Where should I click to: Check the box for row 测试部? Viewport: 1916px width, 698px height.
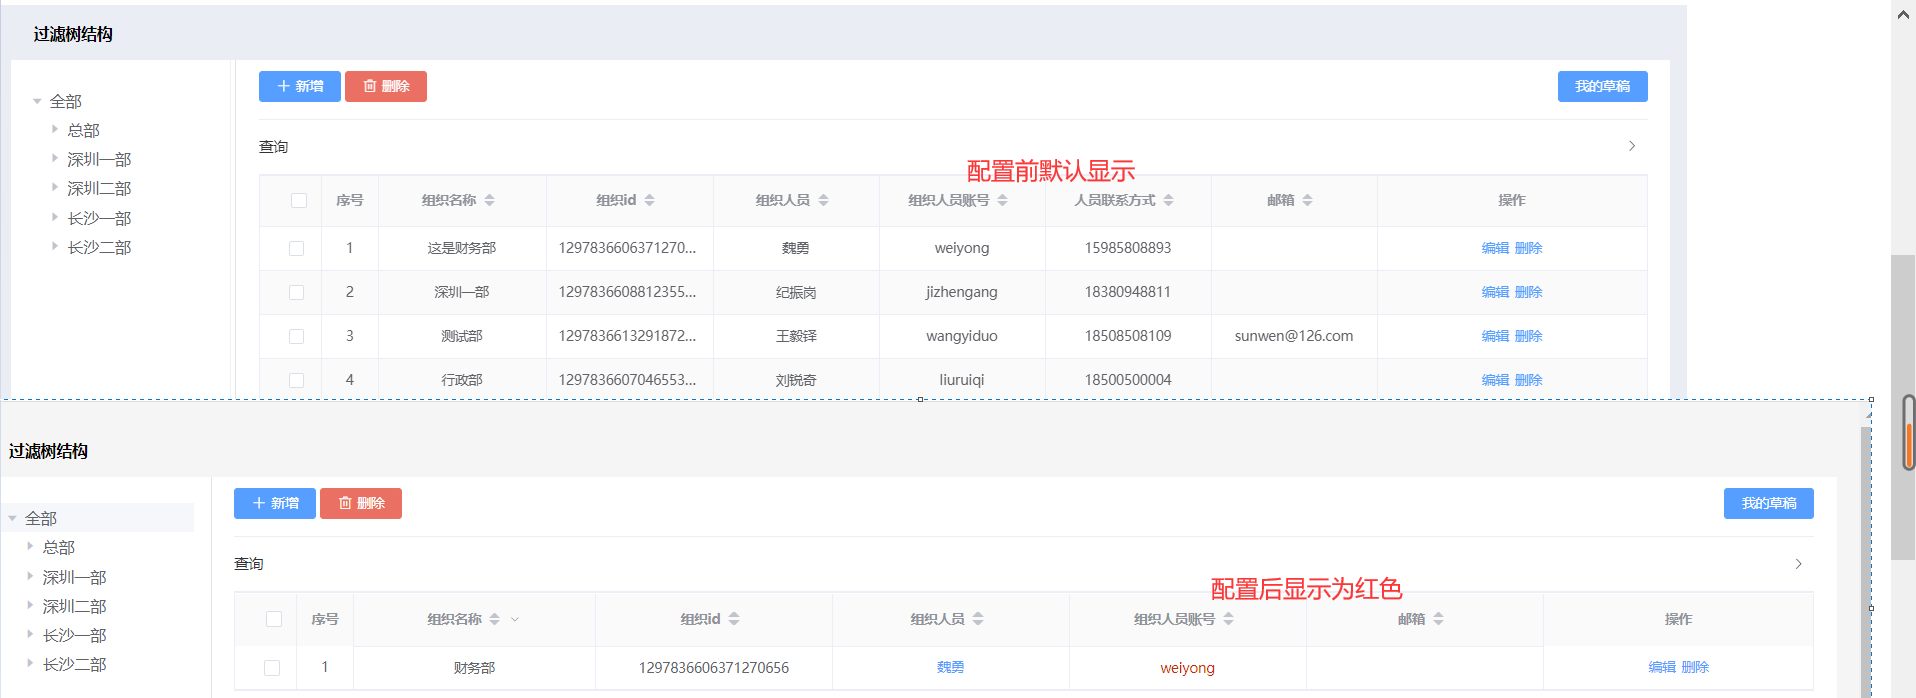[296, 336]
